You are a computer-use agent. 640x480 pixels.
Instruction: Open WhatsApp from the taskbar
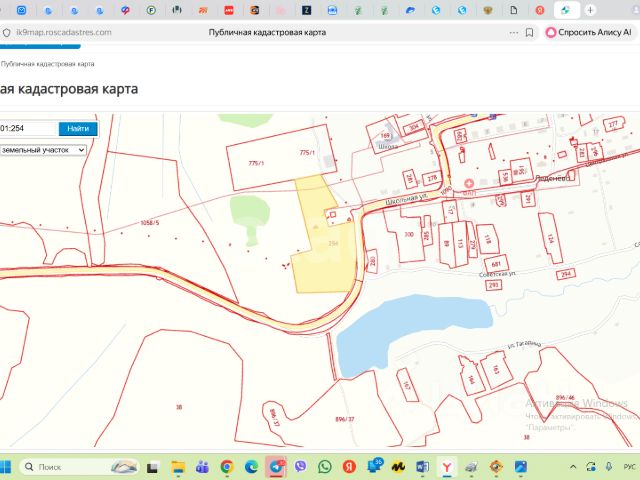(325, 467)
